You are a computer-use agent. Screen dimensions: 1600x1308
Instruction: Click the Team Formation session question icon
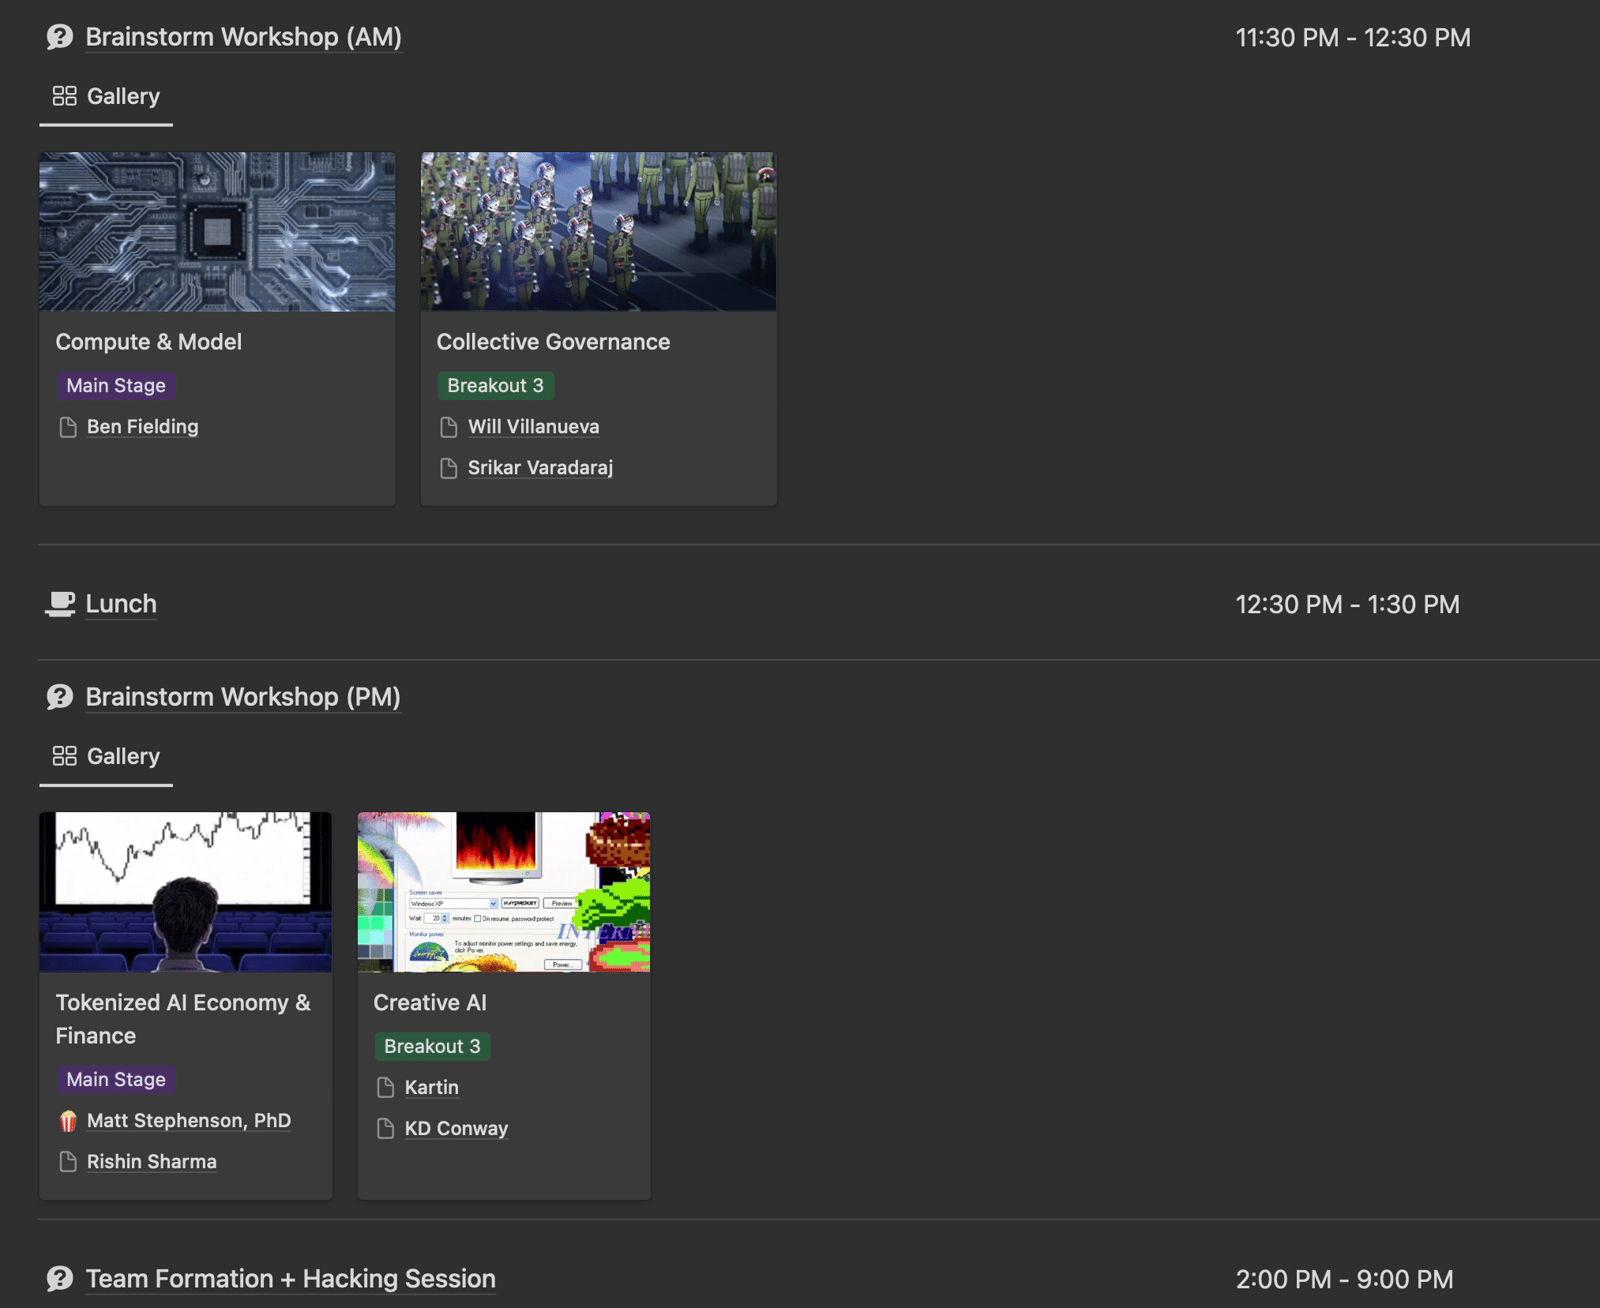[x=60, y=1279]
